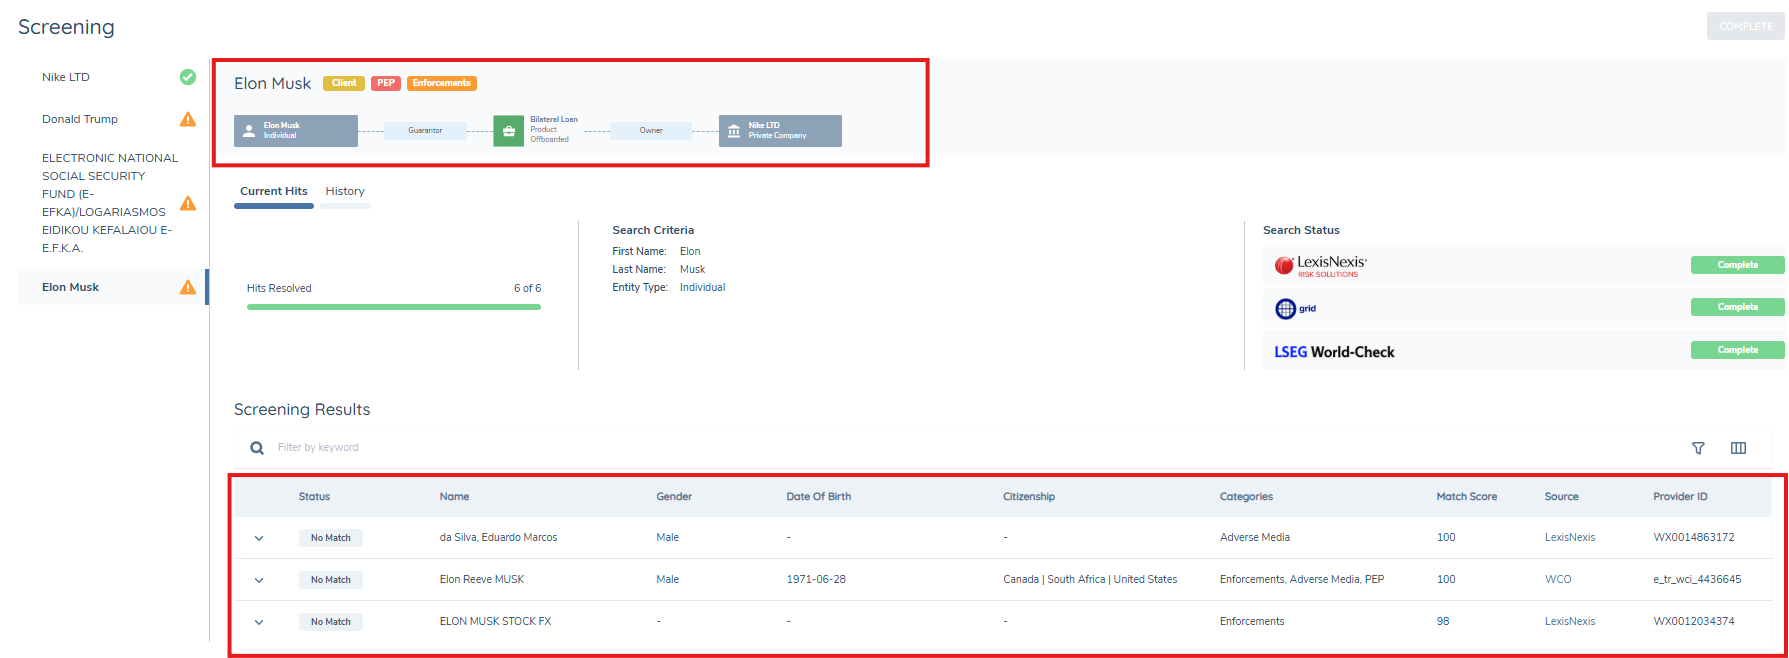
Task: Click the LexisNexis Complete status button
Action: 1737,265
